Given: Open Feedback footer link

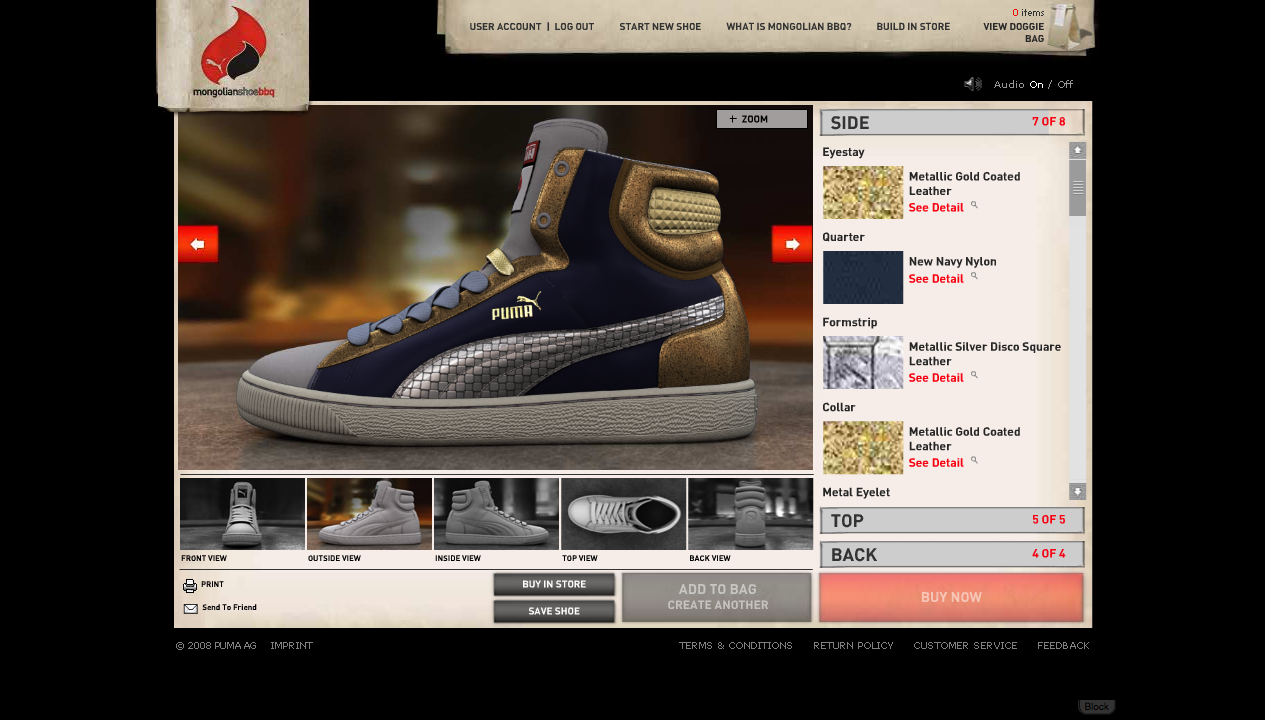Looking at the screenshot, I should coord(1063,646).
